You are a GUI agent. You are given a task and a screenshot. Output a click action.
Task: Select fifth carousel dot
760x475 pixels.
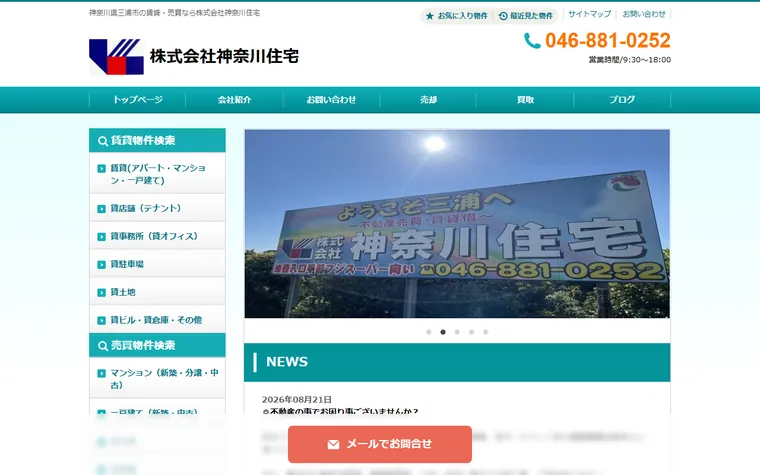tap(485, 332)
